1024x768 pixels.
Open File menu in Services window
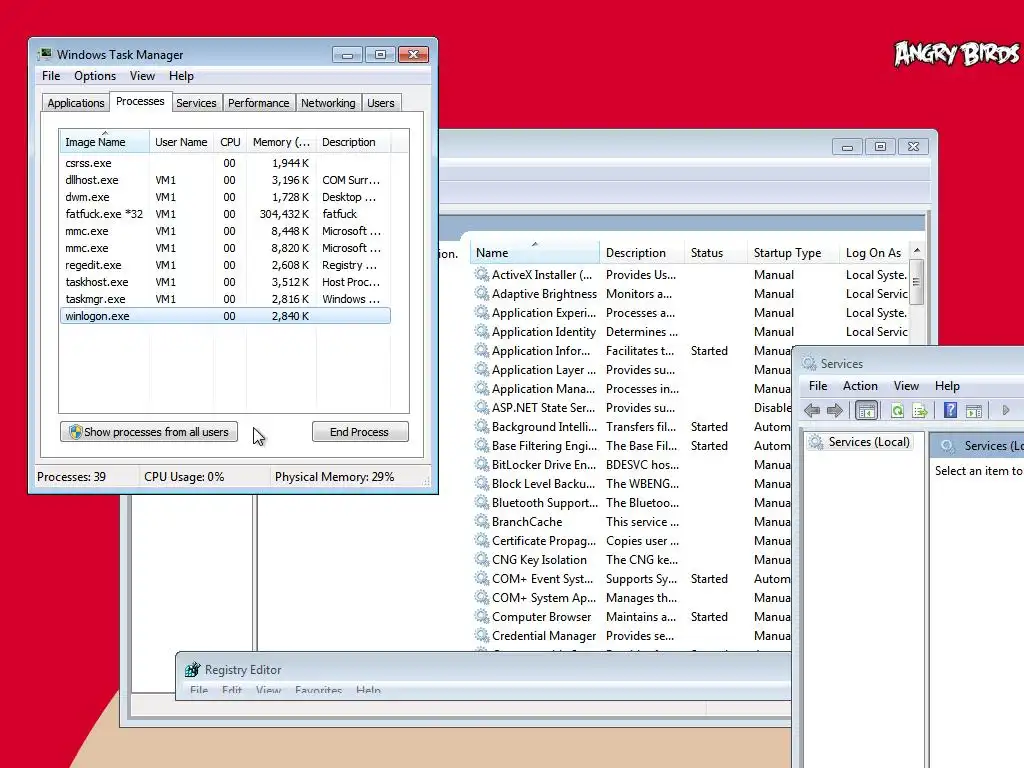(x=818, y=386)
